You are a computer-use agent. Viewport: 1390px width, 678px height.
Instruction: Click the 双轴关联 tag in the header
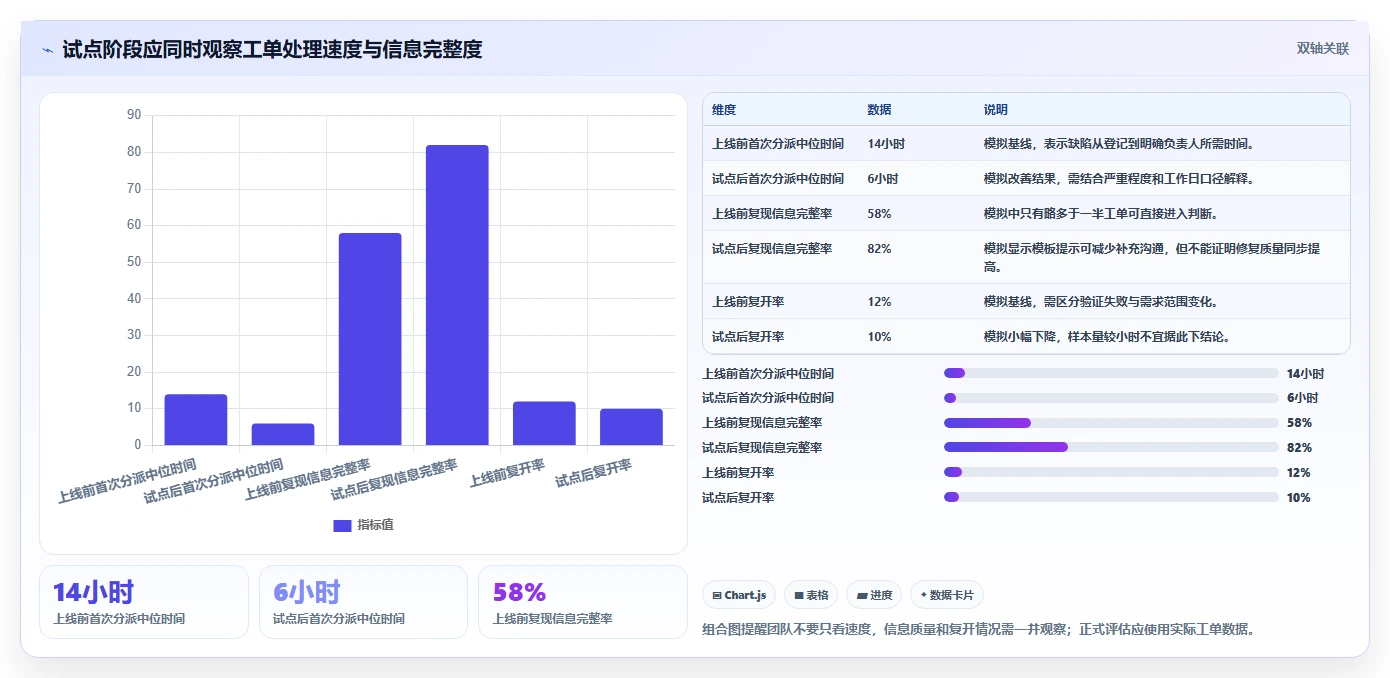[x=1322, y=49]
